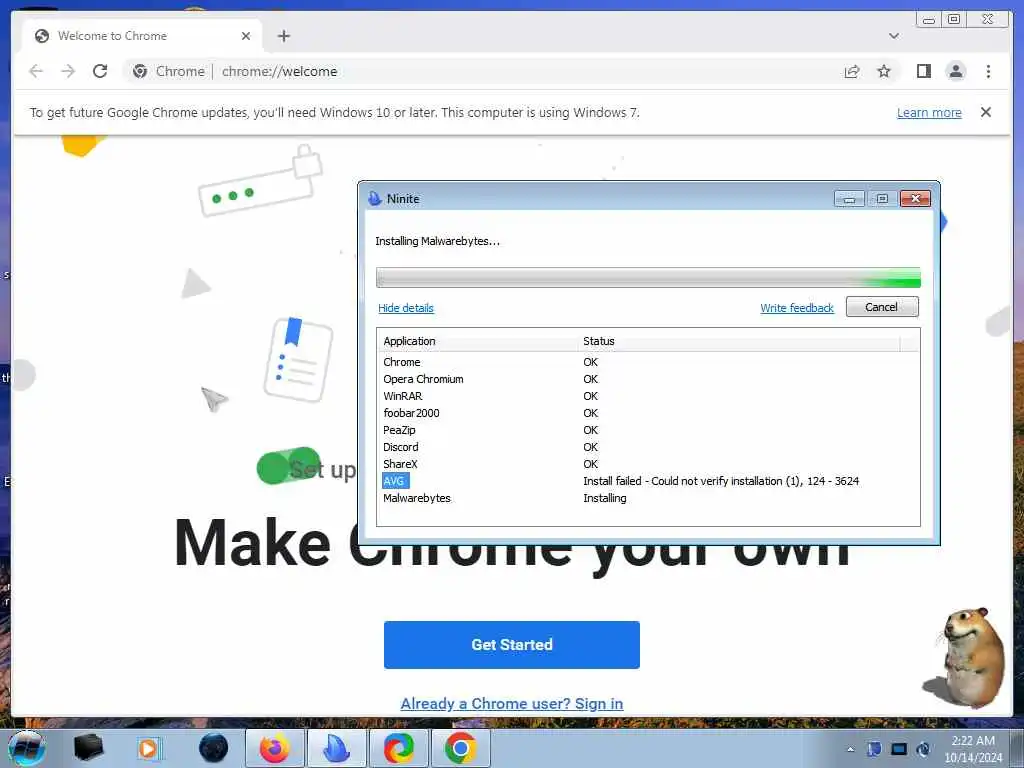Click the Application column header

478,341
